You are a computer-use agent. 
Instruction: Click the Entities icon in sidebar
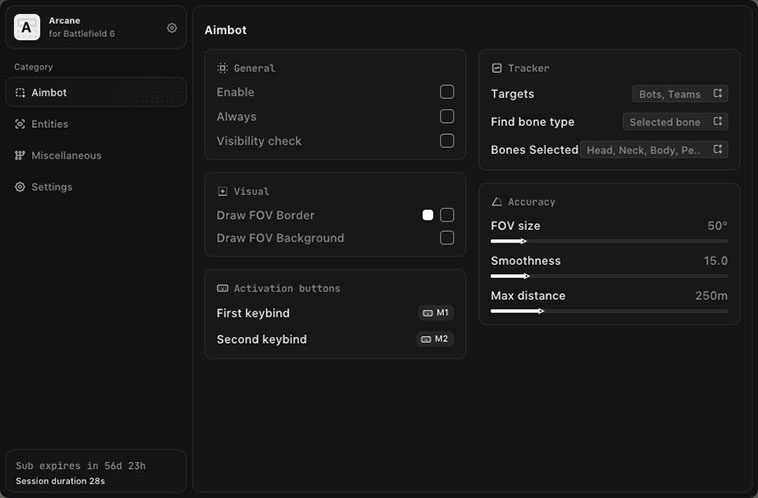click(x=20, y=124)
